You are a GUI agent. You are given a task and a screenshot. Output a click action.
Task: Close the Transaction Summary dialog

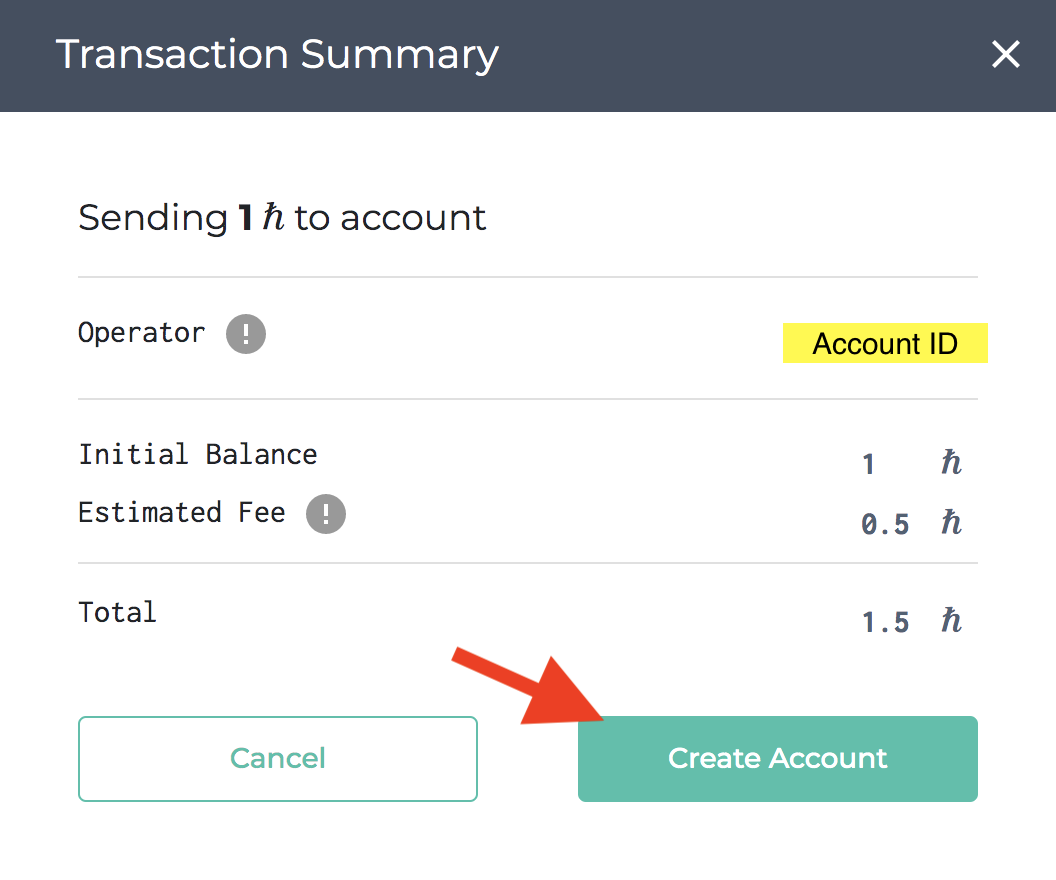coord(1005,54)
